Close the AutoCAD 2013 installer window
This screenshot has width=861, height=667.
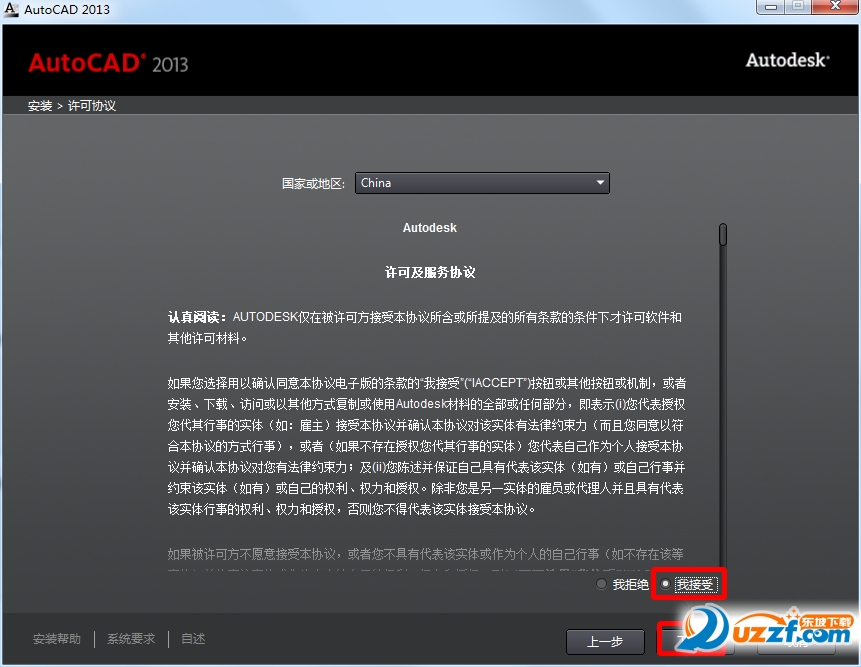pyautogui.click(x=835, y=7)
